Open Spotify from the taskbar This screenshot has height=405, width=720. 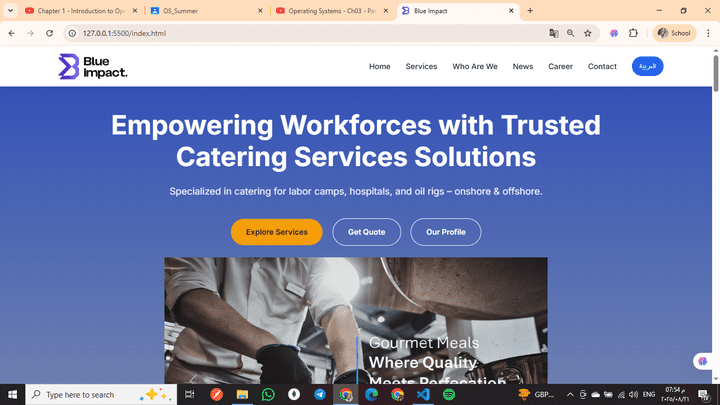click(x=449, y=394)
